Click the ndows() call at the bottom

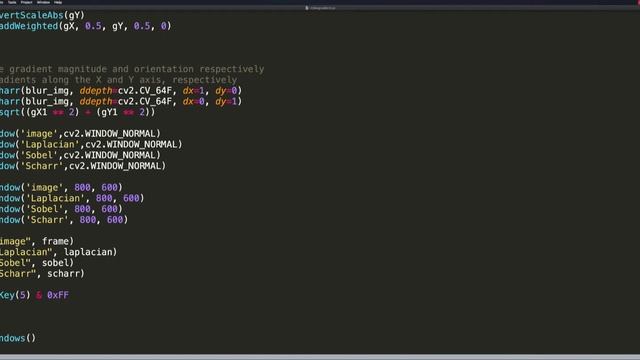click(18, 338)
